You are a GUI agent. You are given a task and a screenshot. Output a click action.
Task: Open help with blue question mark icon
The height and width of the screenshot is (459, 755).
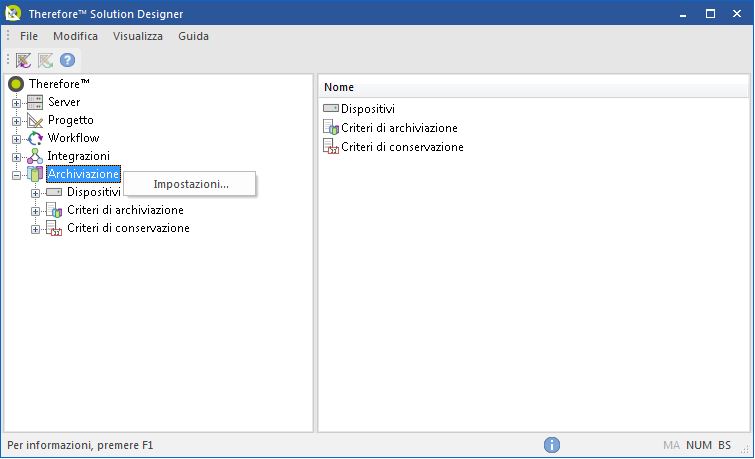tap(67, 60)
